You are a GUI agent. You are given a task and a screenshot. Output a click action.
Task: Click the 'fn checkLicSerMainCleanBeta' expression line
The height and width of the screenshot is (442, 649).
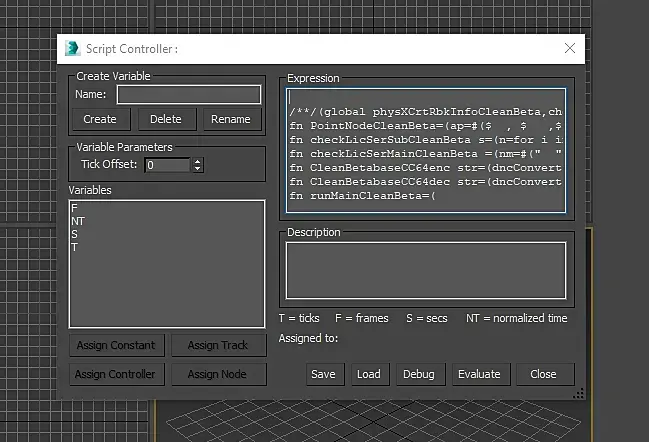point(425,154)
